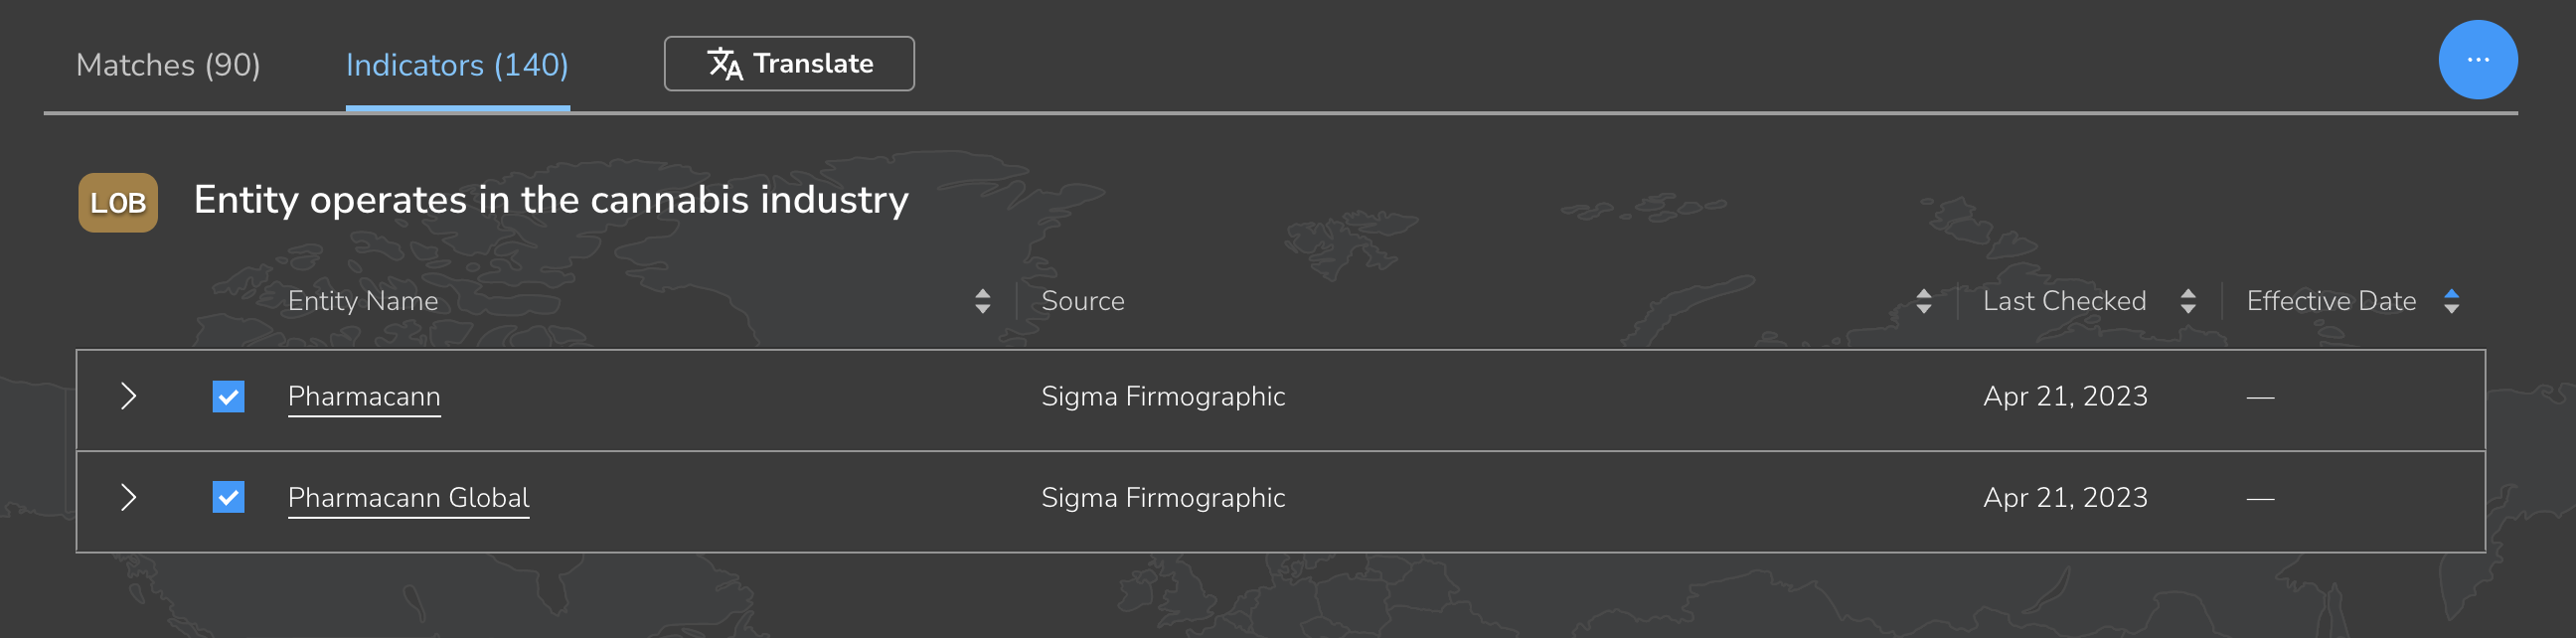The image size is (2576, 638).
Task: Click the LOB badge icon
Action: pyautogui.click(x=118, y=203)
